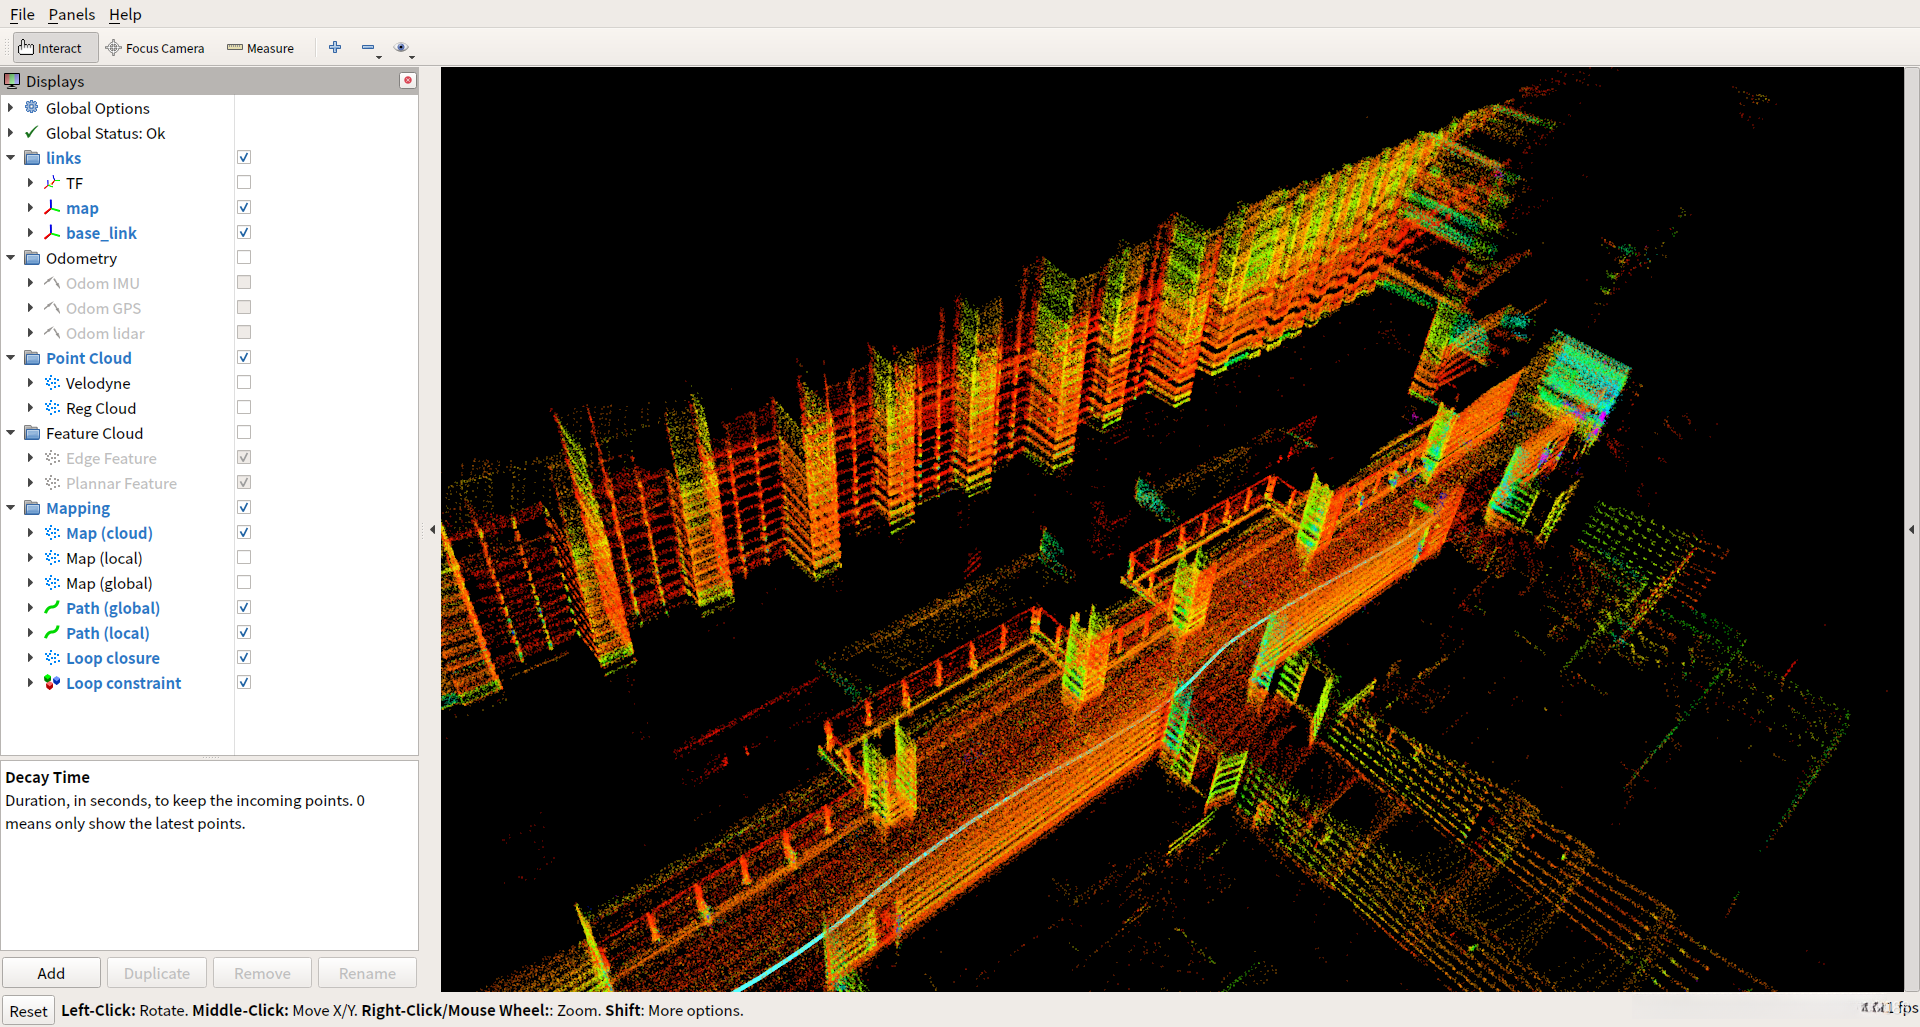Click the blue plus add-tool icon
The image size is (1920, 1027).
335,47
